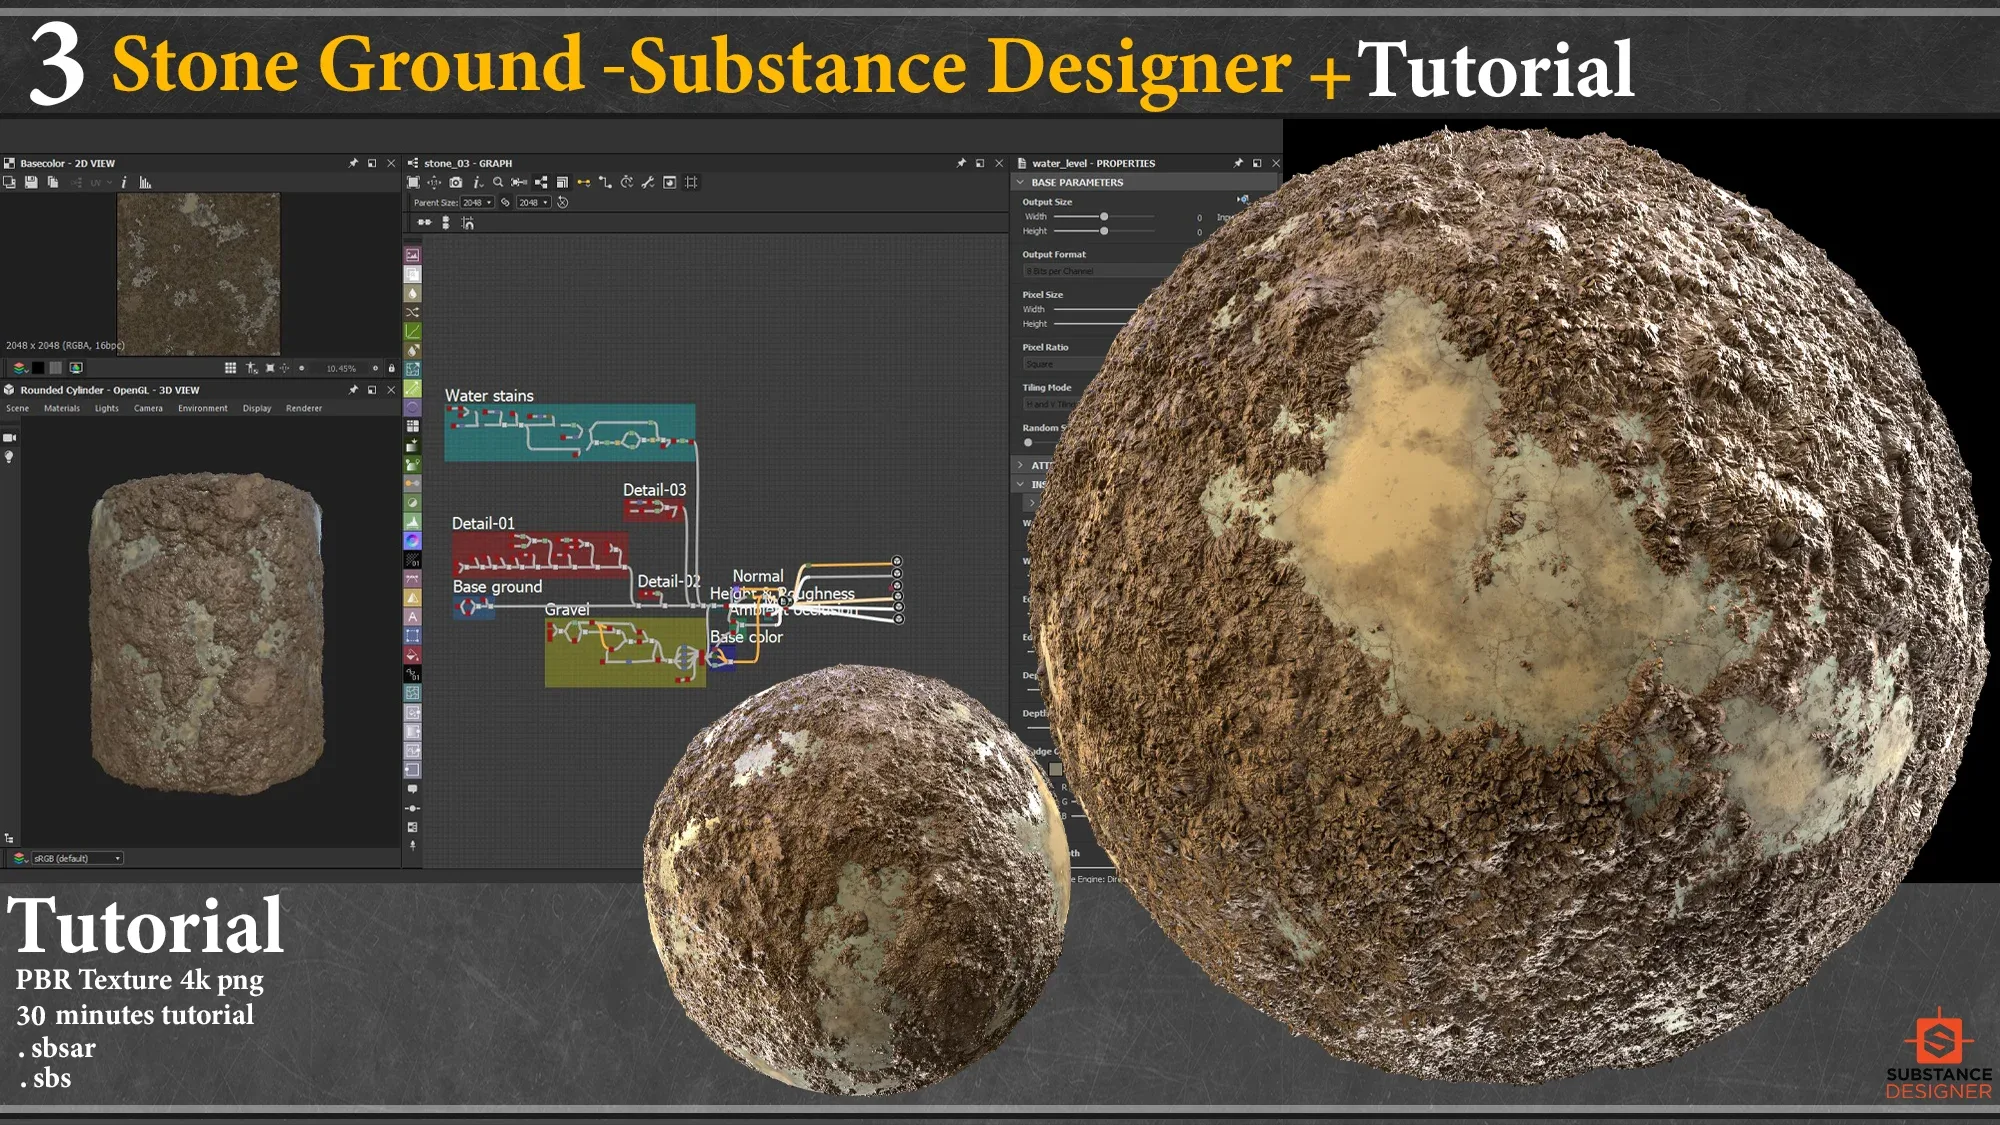Add a Channel Shuffle node from side palette
The image size is (2000, 1125).
coord(412,312)
